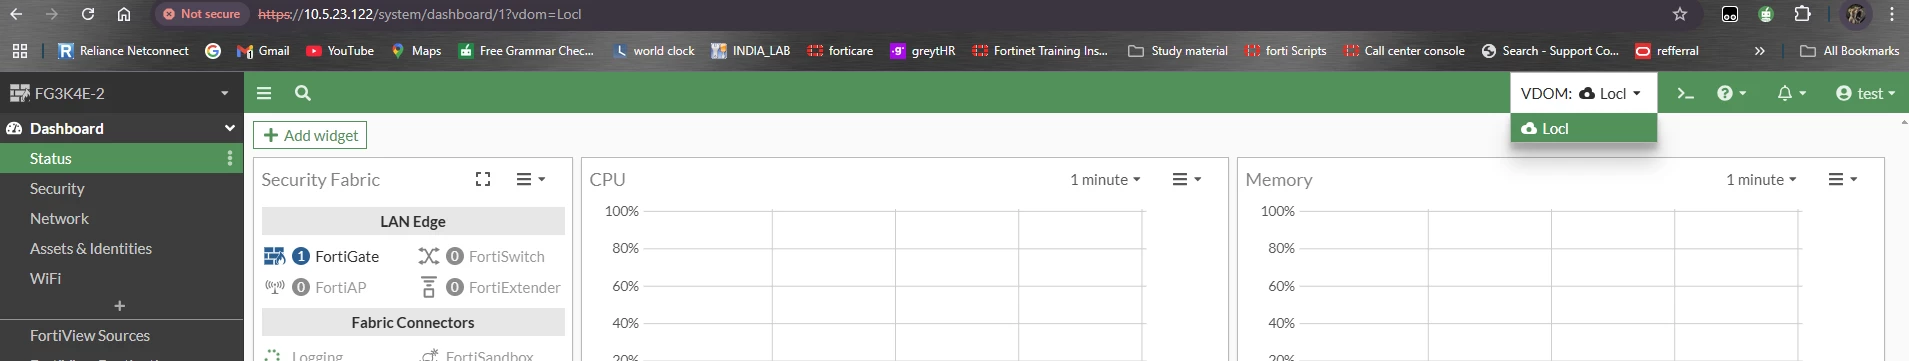Viewport: 1909px width, 361px height.
Task: Show more bookmarks with the chevron
Action: 1760,51
